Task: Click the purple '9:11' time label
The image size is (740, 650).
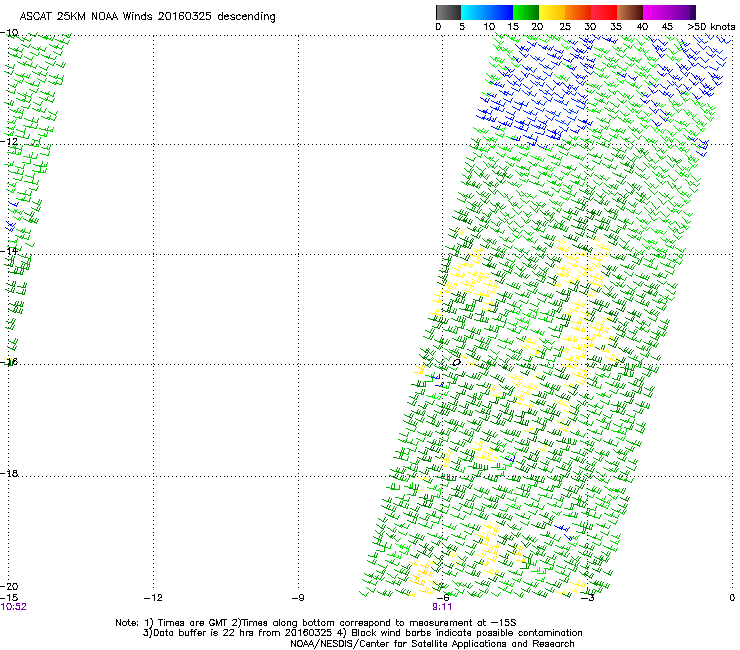Action: pos(442,607)
